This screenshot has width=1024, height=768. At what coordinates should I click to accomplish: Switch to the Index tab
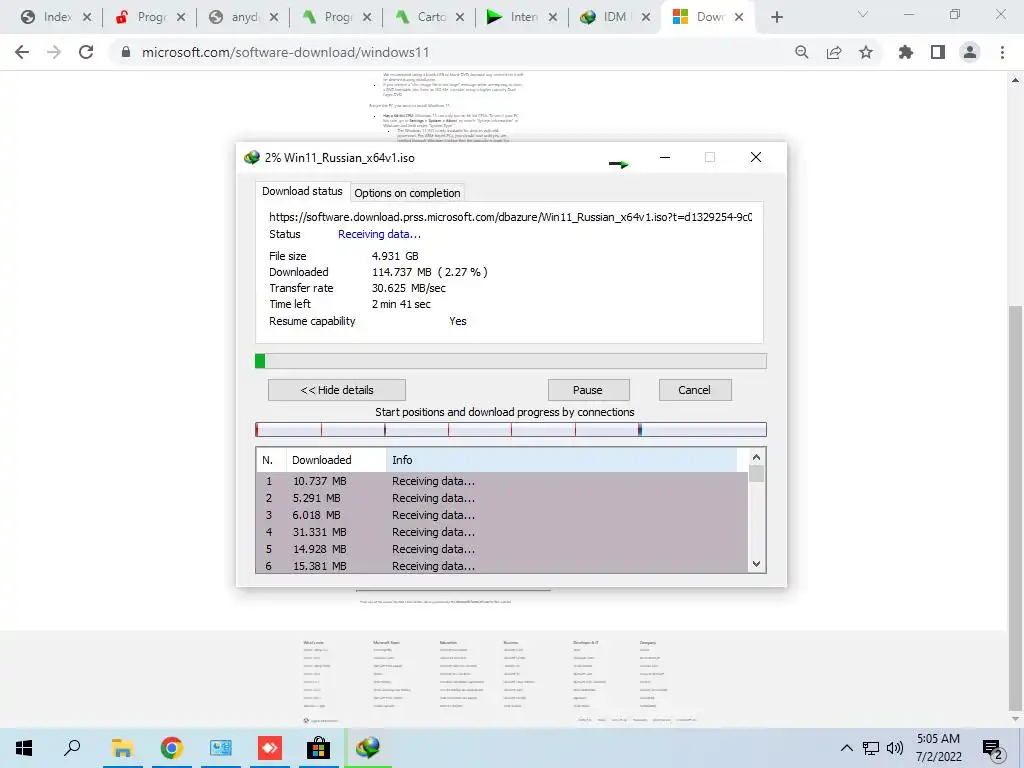pos(56,17)
